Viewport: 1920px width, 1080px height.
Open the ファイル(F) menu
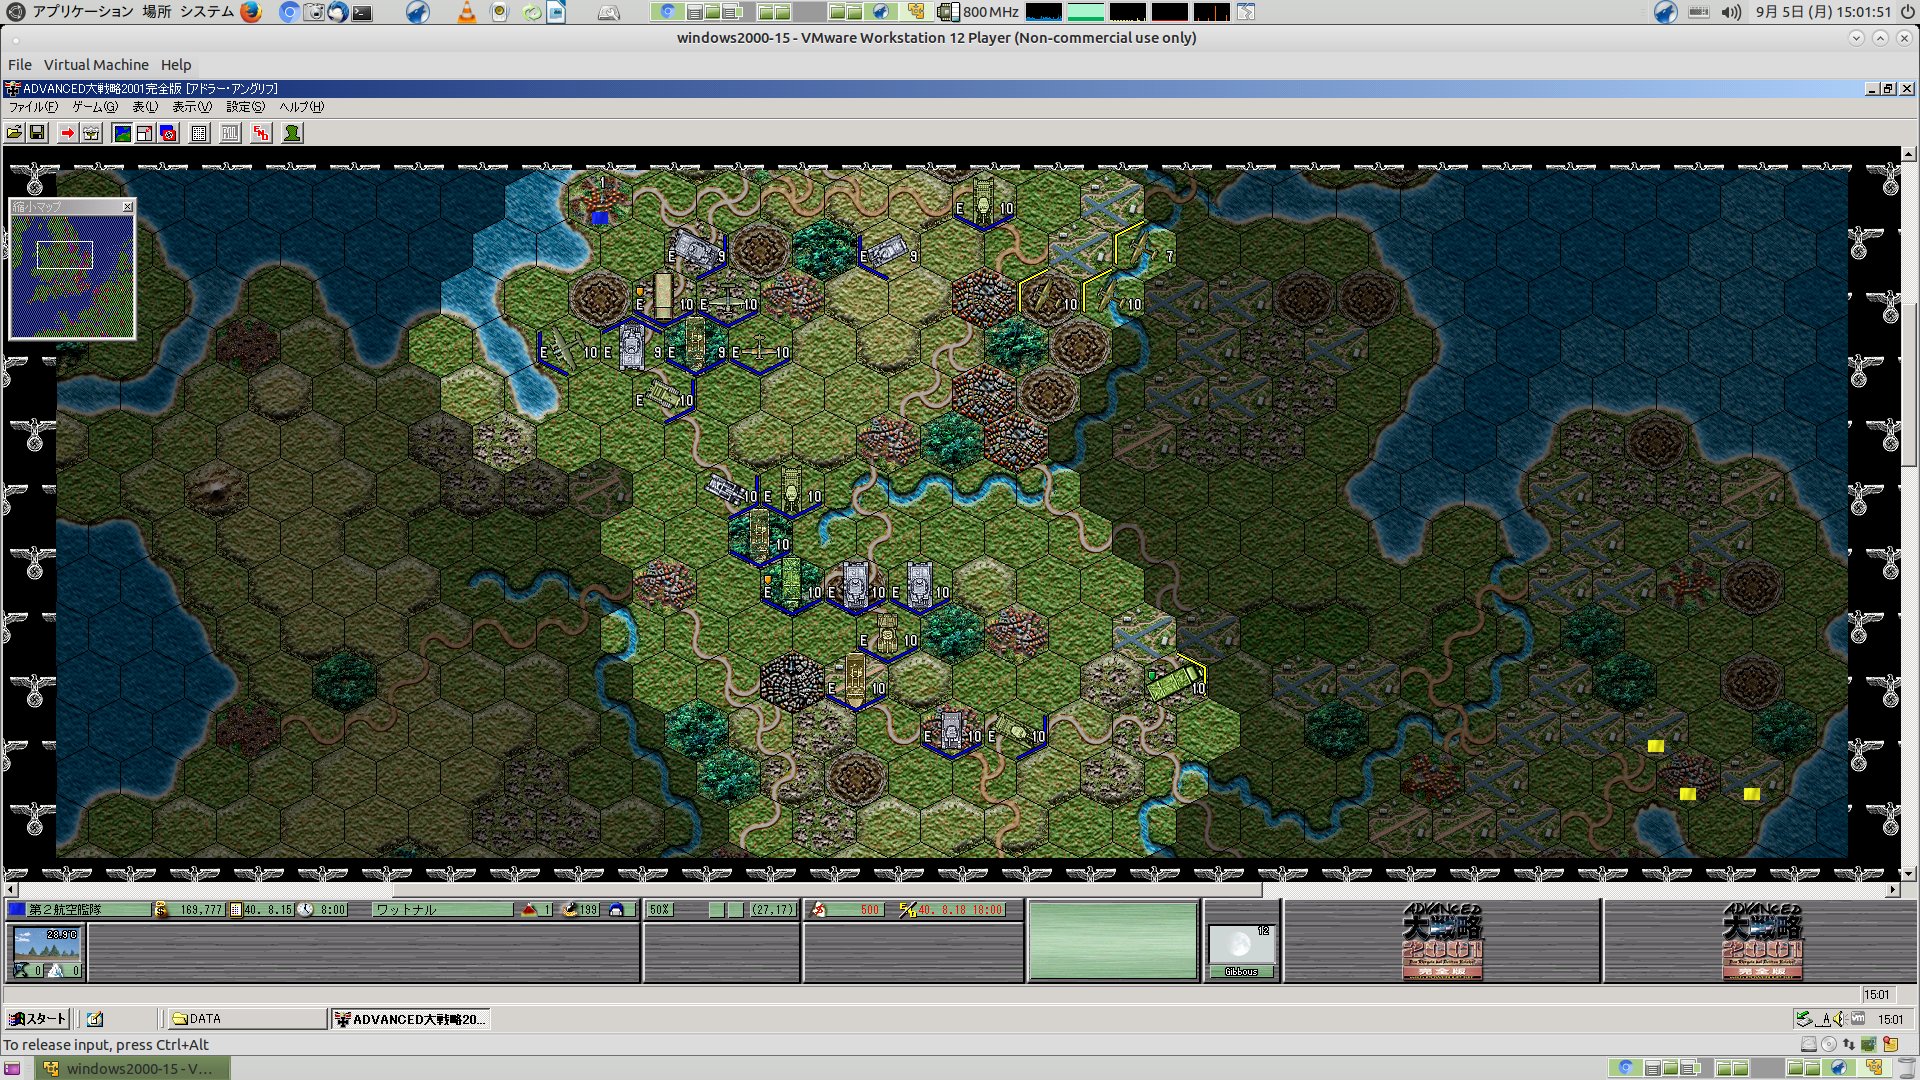click(33, 107)
